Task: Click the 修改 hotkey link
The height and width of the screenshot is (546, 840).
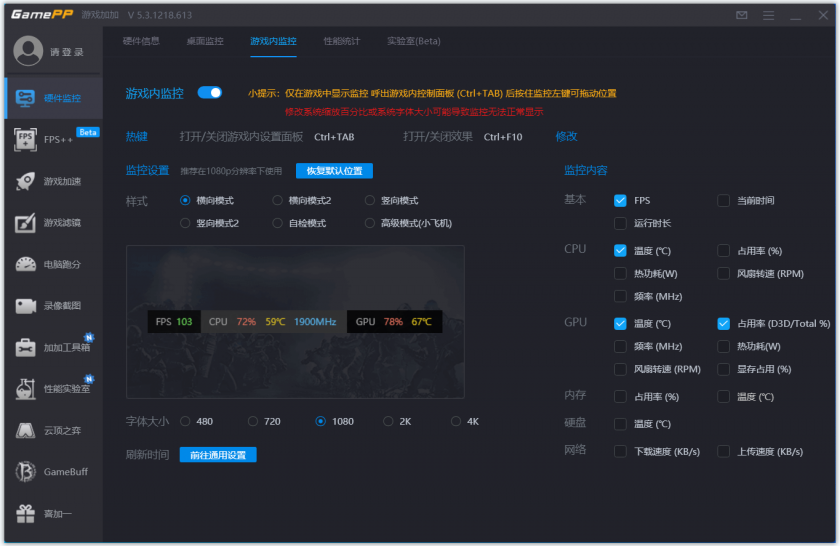Action: [566, 137]
